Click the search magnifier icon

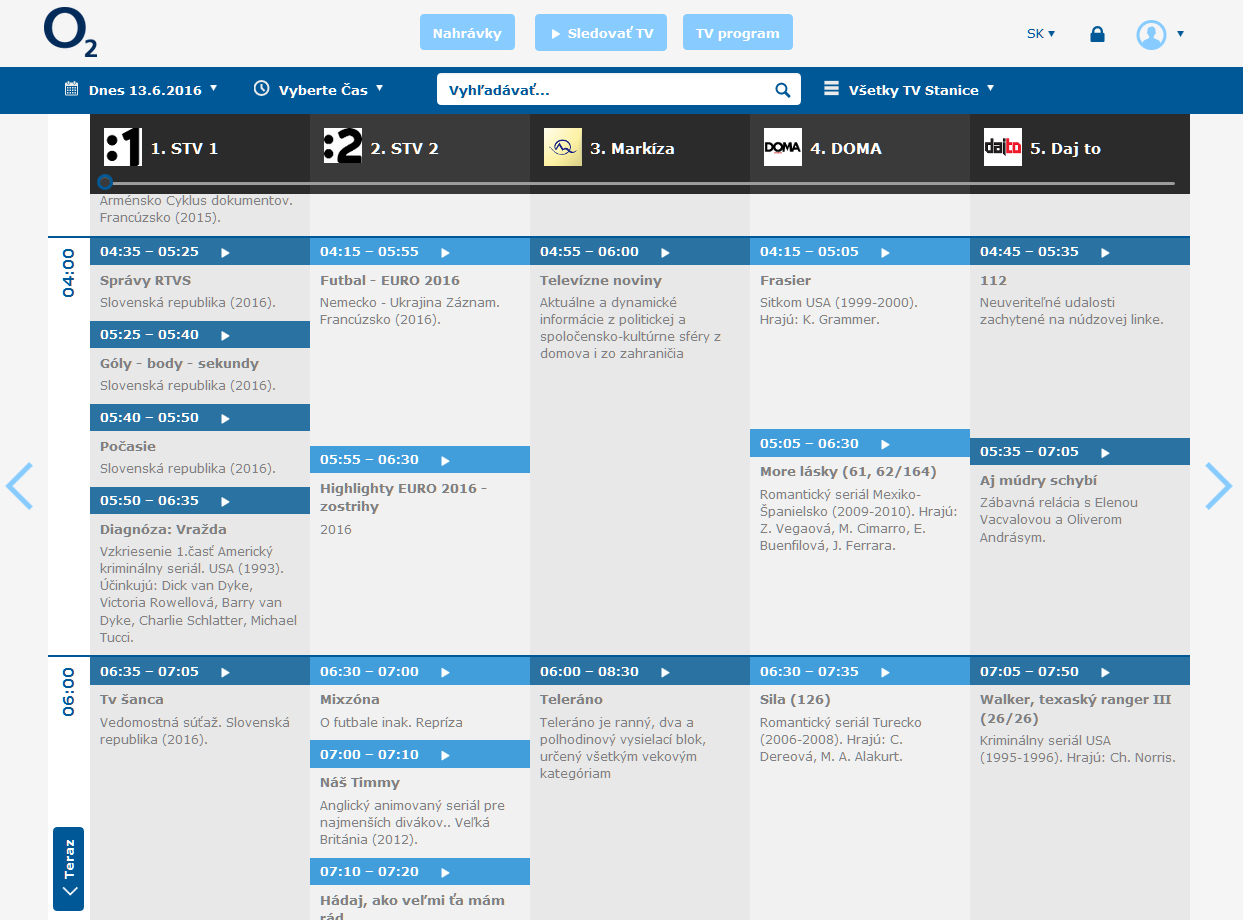tap(782, 90)
